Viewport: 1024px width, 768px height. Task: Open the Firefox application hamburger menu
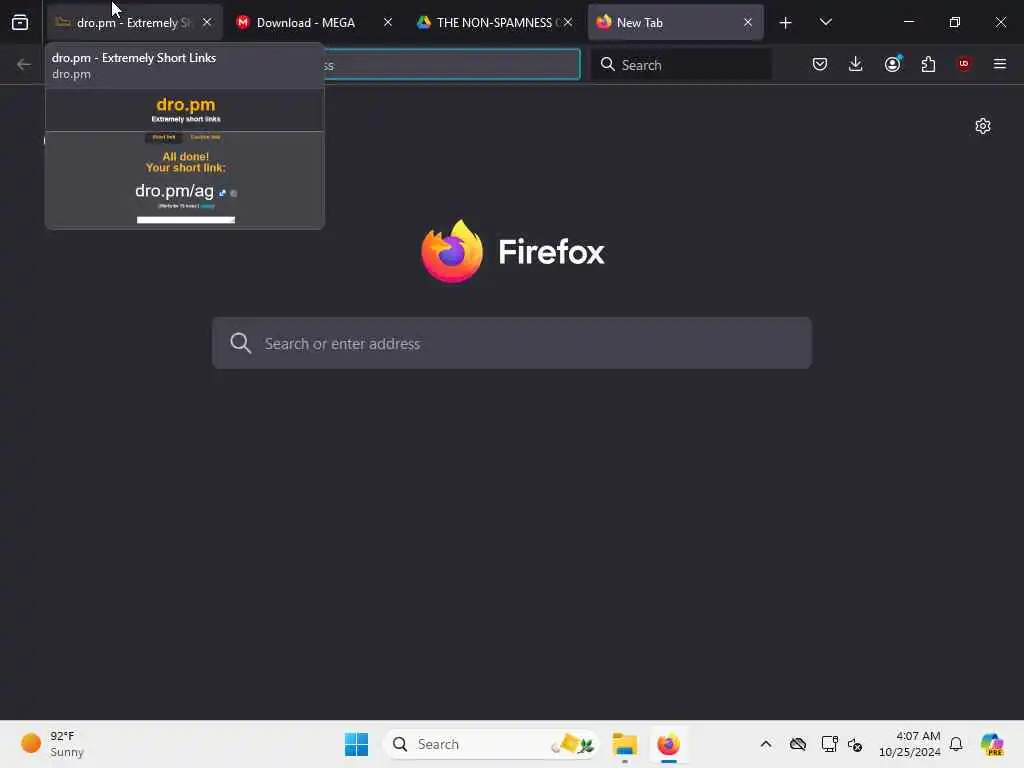(x=1000, y=64)
